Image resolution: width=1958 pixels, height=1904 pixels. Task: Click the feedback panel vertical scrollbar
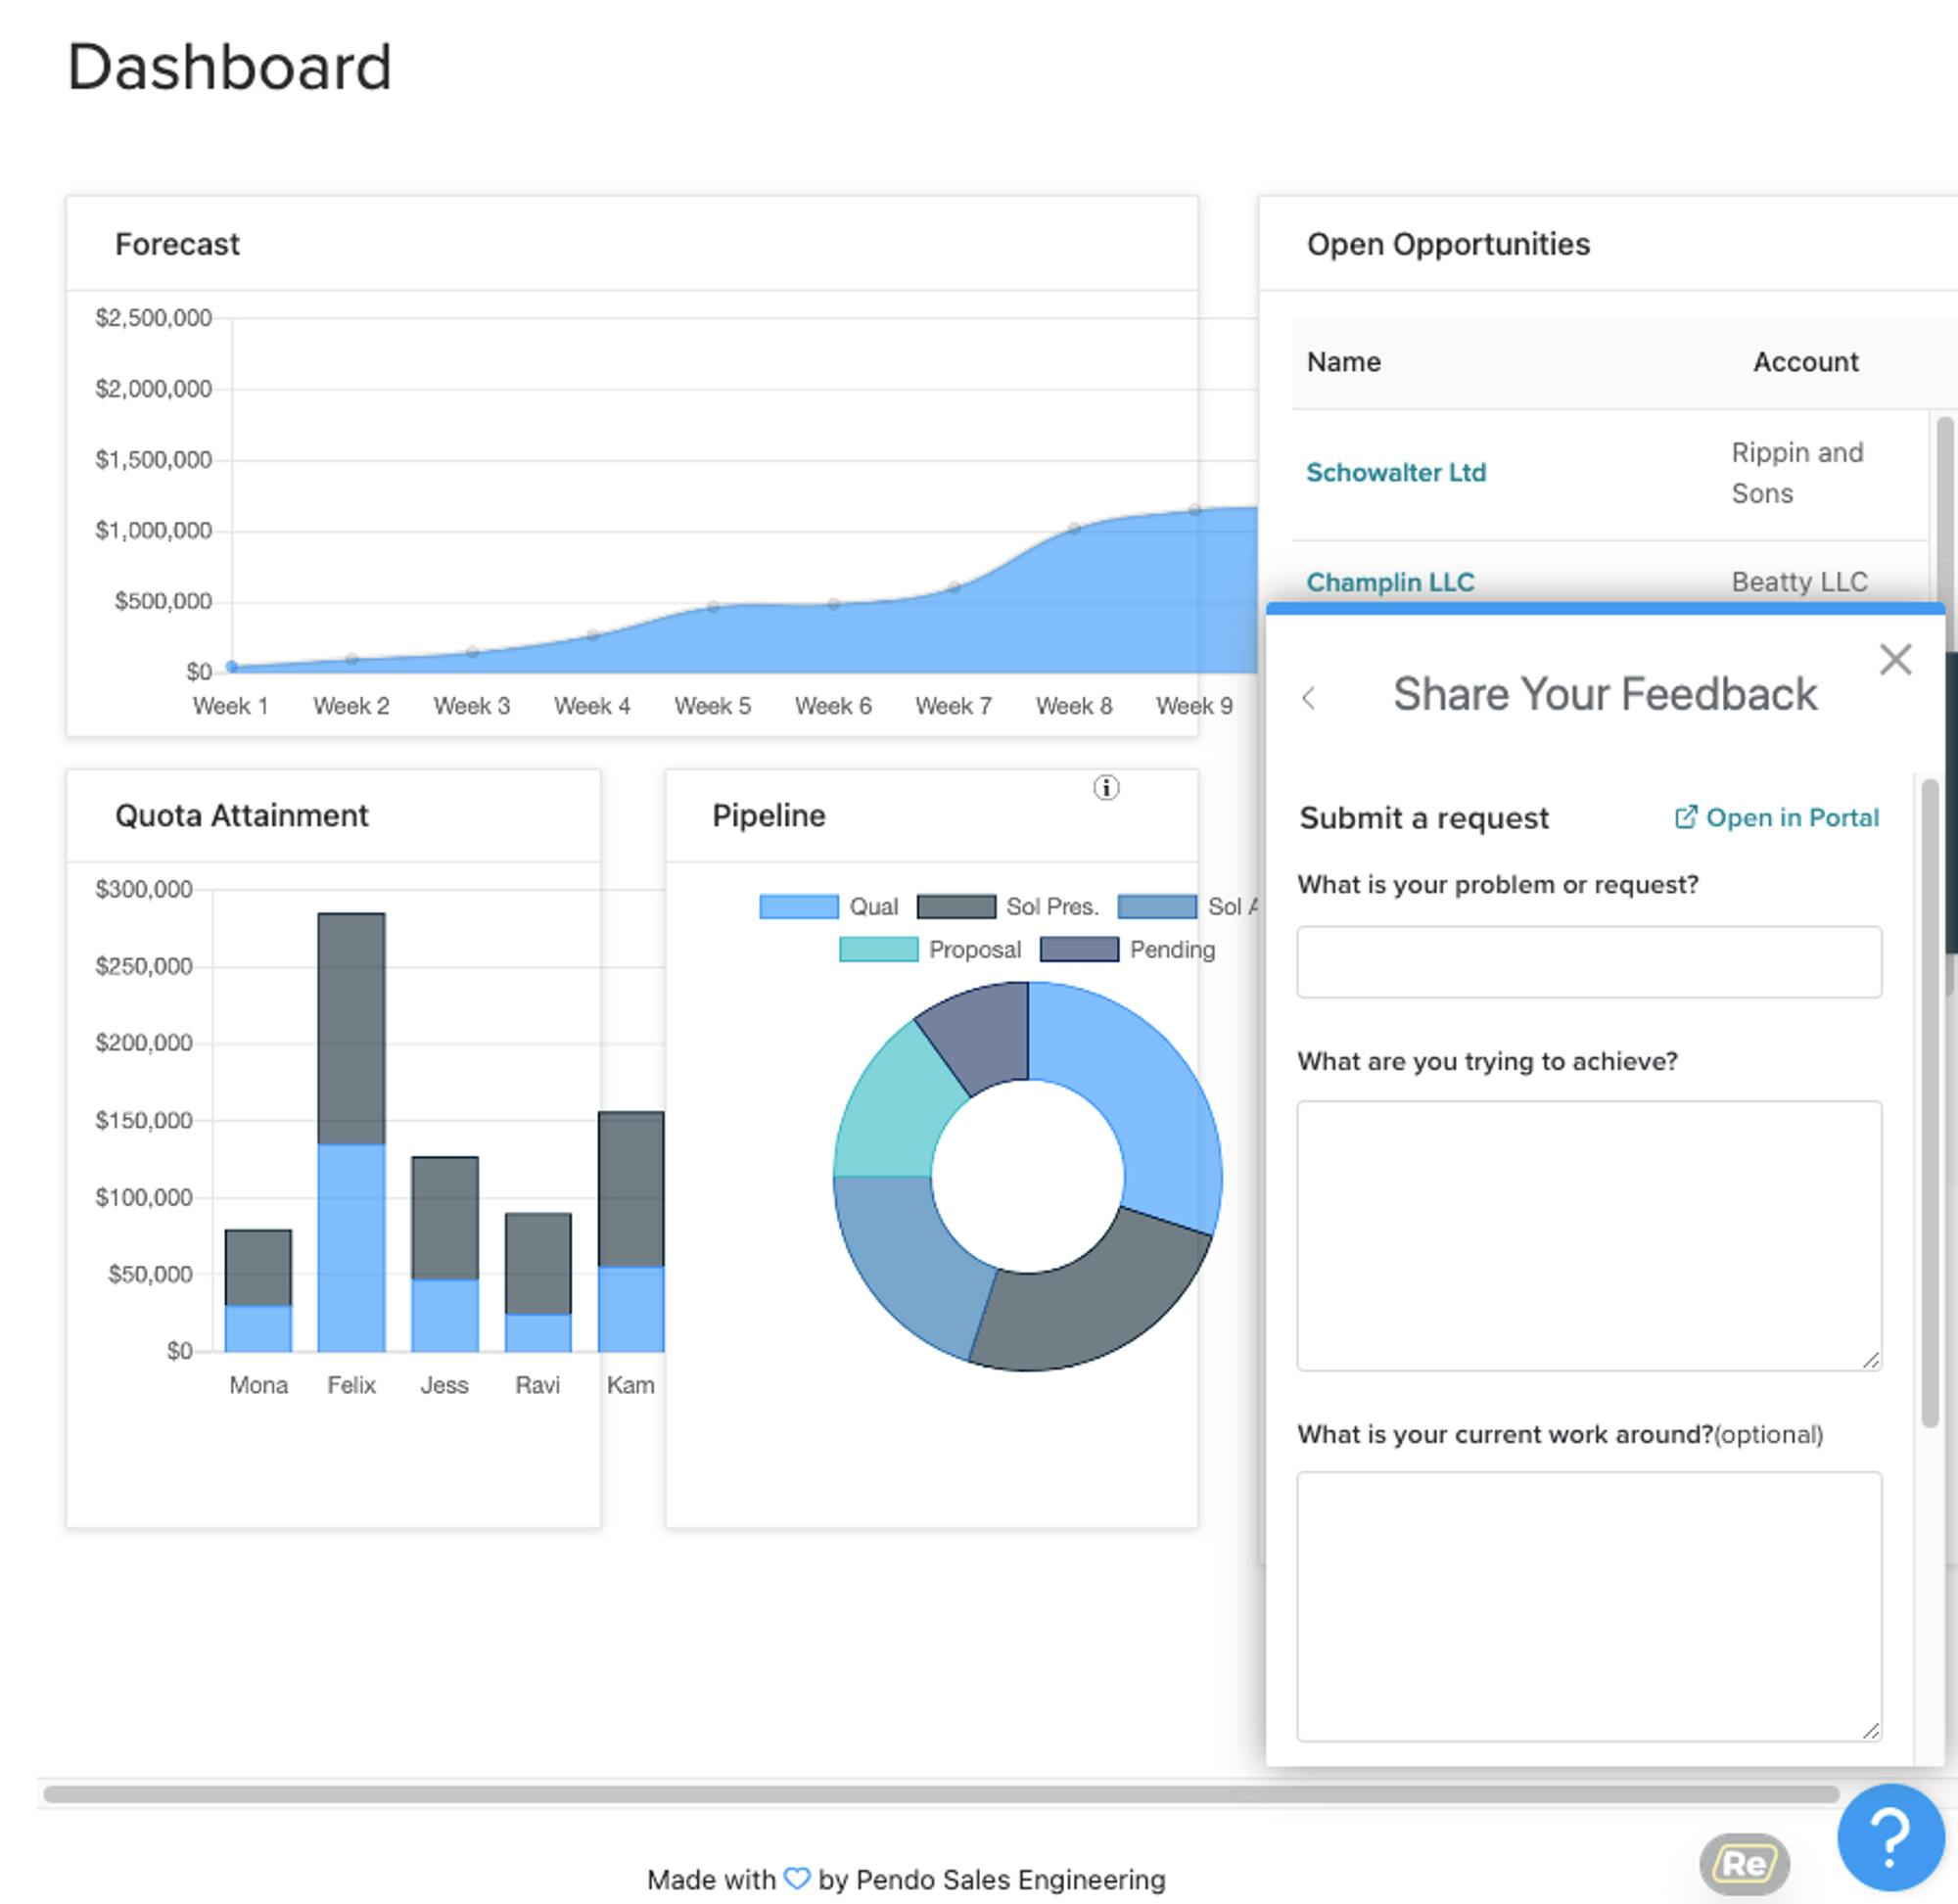[x=1929, y=1100]
